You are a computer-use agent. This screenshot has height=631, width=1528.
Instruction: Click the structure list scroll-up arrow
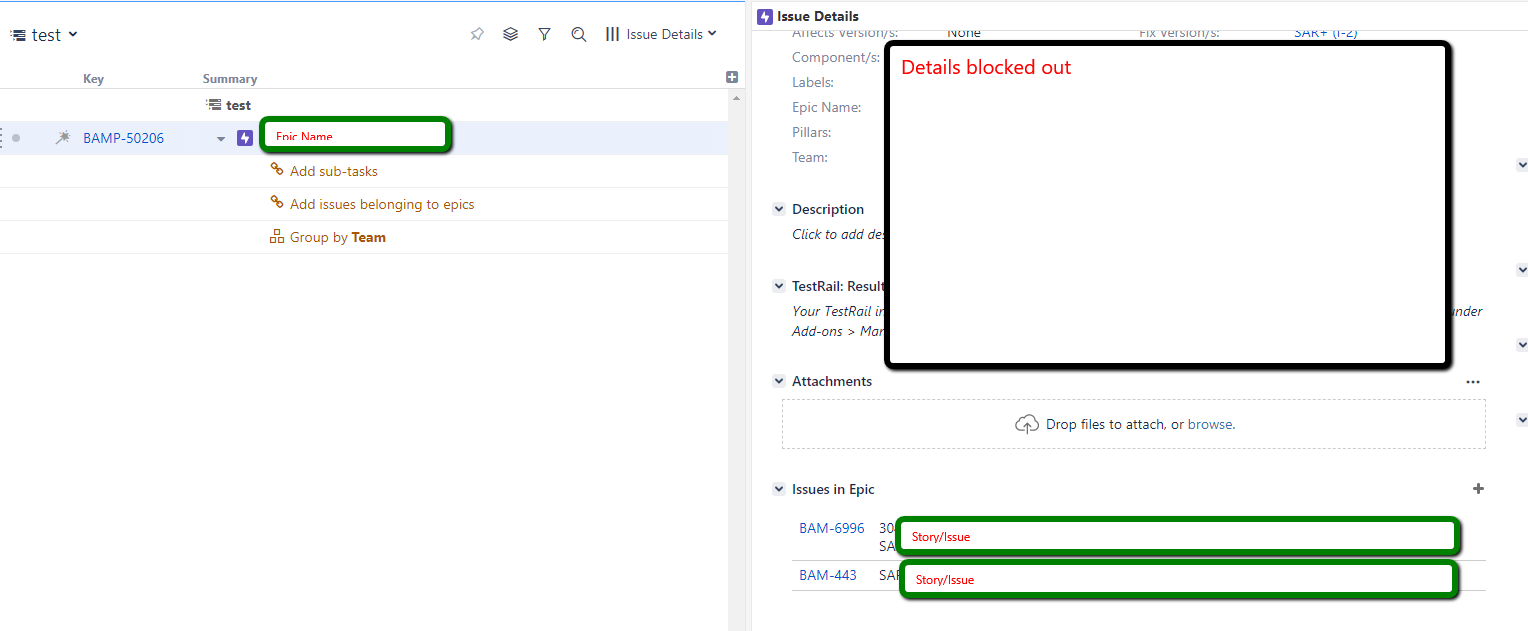[x=737, y=98]
